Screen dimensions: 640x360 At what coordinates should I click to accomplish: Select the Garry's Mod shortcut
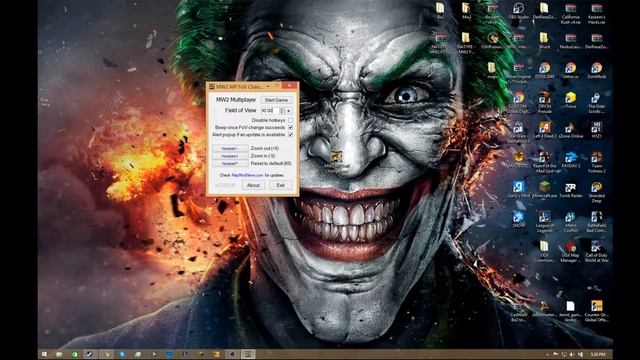tap(518, 190)
